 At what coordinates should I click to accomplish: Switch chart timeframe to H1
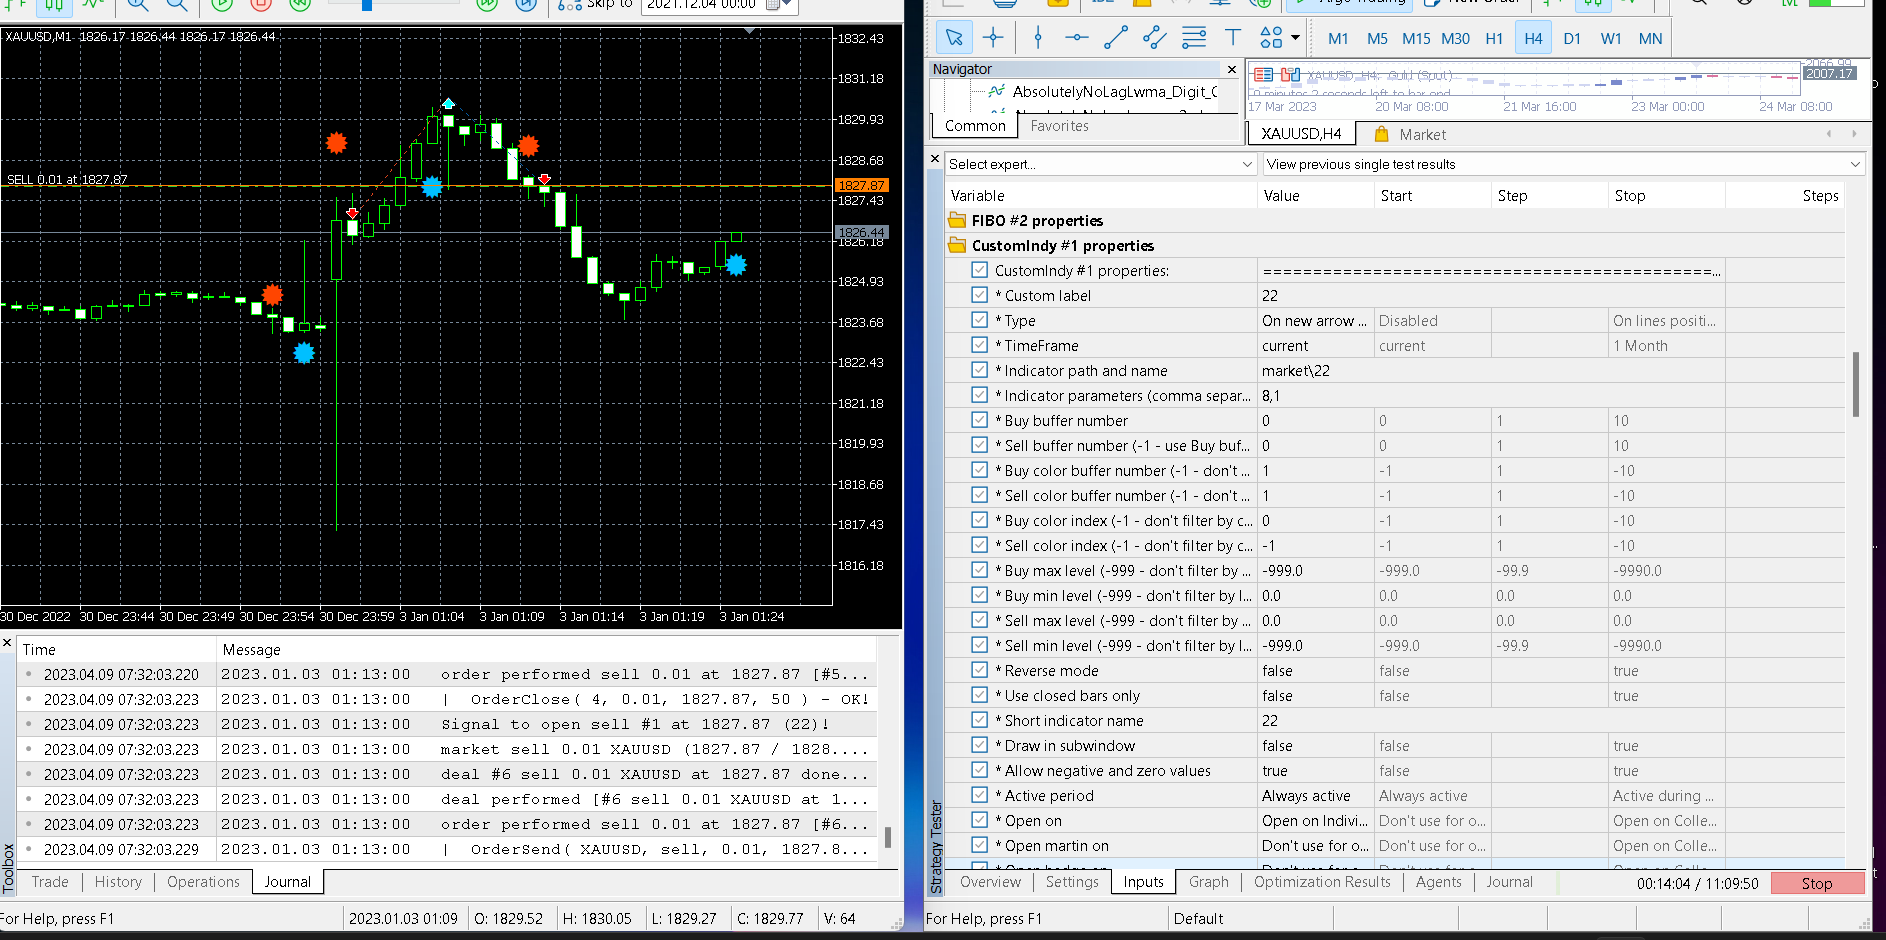(1494, 39)
